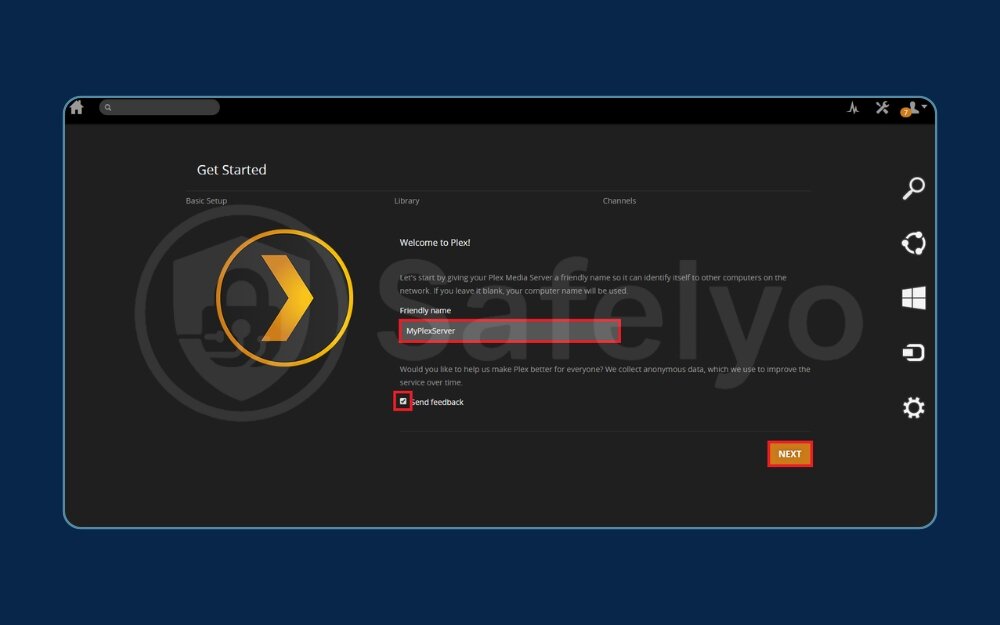Open the server activity status icon
The height and width of the screenshot is (625, 1000).
tap(853, 107)
